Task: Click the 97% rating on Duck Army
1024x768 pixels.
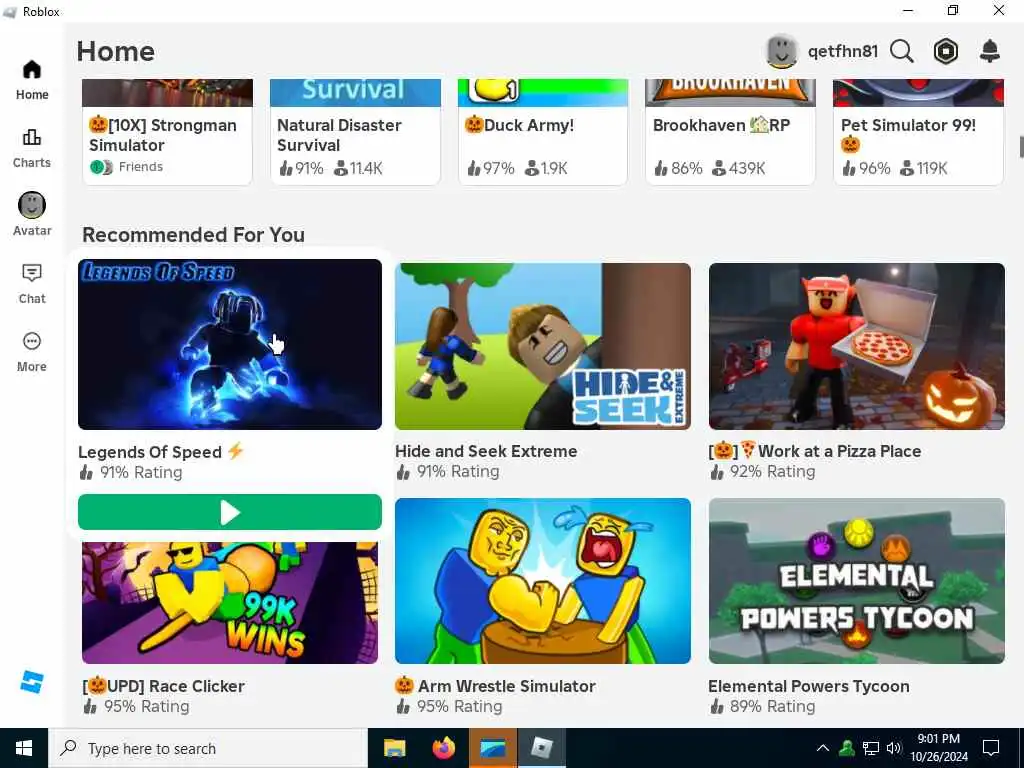Action: (x=491, y=168)
